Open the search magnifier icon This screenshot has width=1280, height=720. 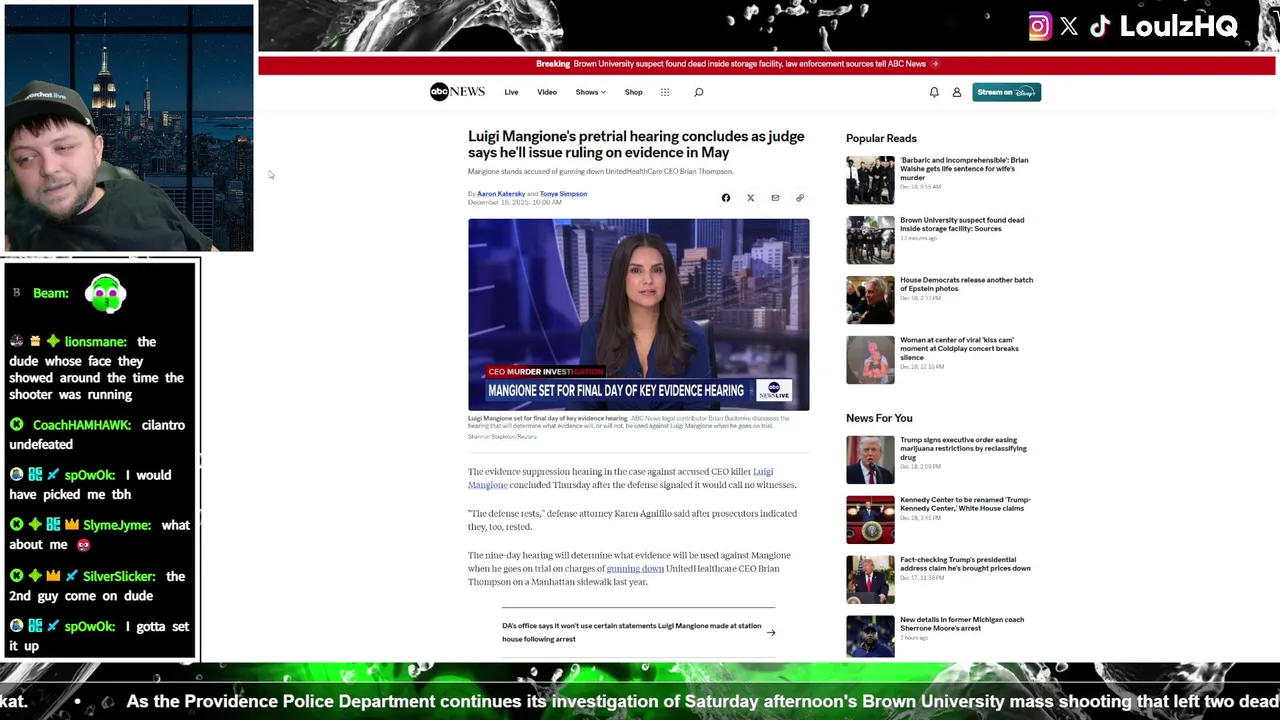click(x=699, y=92)
